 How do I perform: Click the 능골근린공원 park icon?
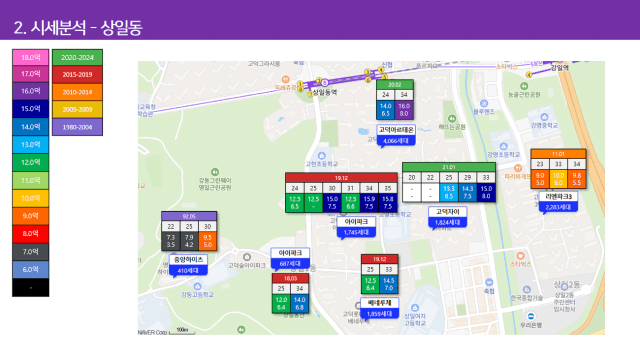tap(524, 86)
